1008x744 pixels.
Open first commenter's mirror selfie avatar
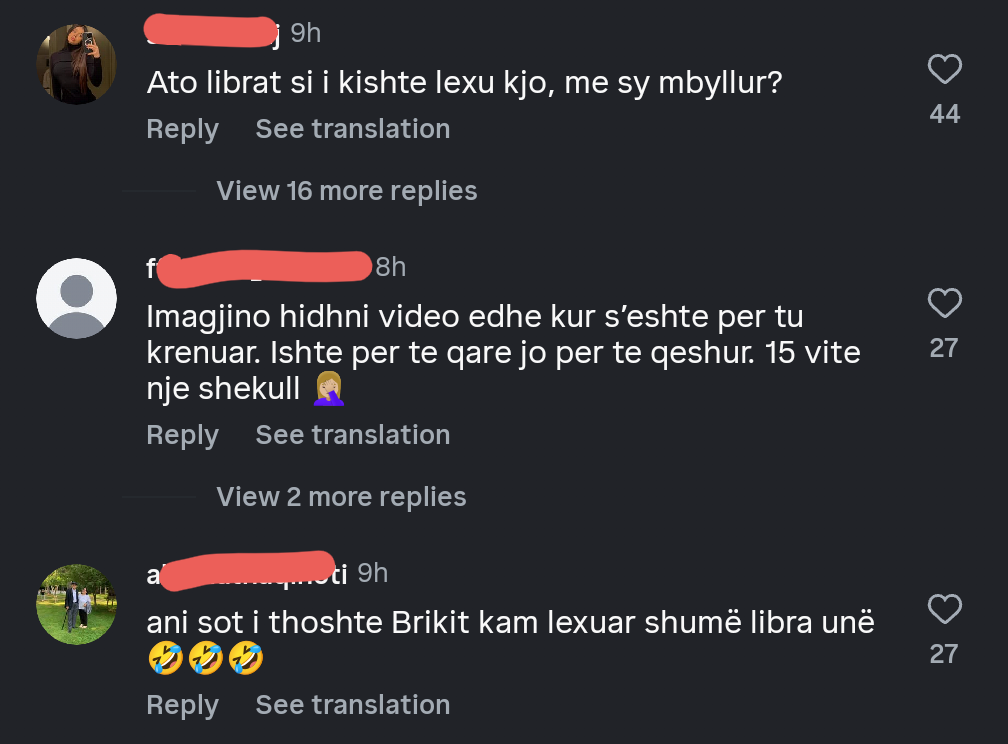[x=76, y=65]
